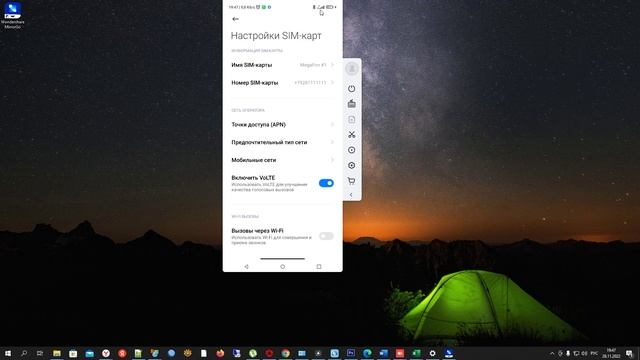
Task: Click the SIM phone number value
Action: (x=310, y=82)
